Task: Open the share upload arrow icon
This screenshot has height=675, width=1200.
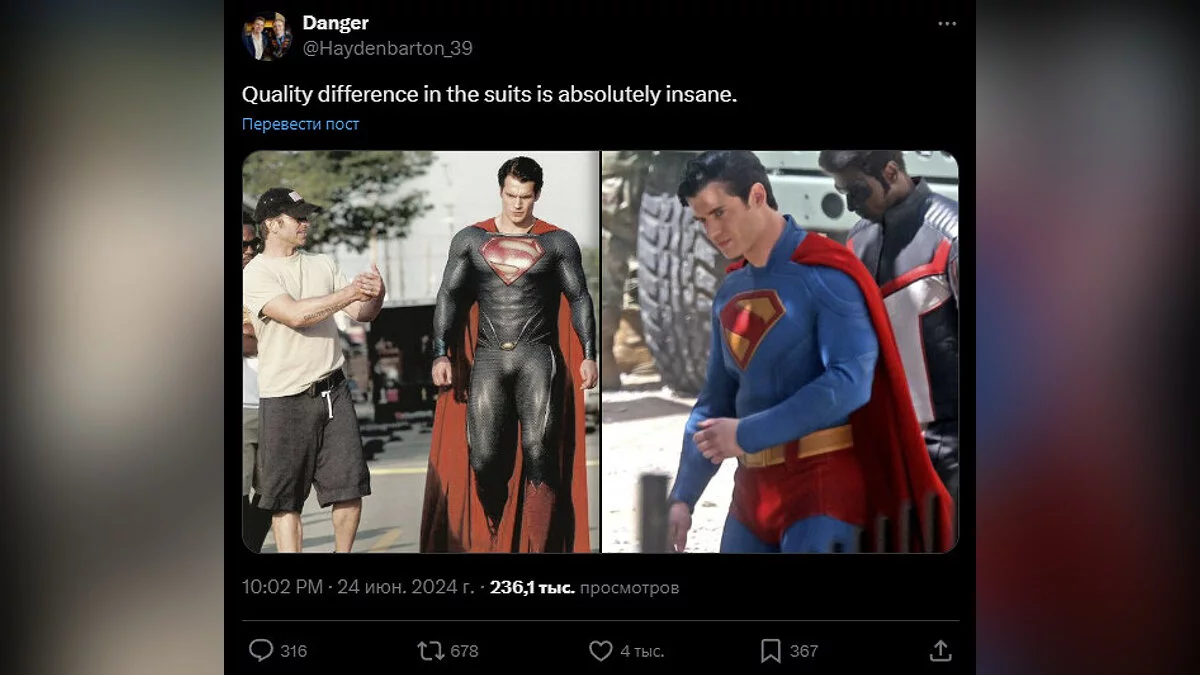Action: [940, 651]
